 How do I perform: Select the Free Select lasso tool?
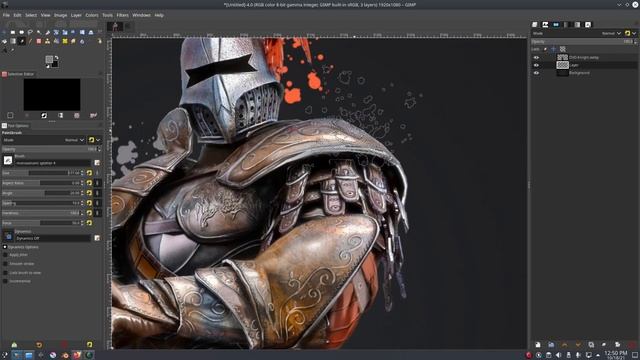tap(30, 32)
